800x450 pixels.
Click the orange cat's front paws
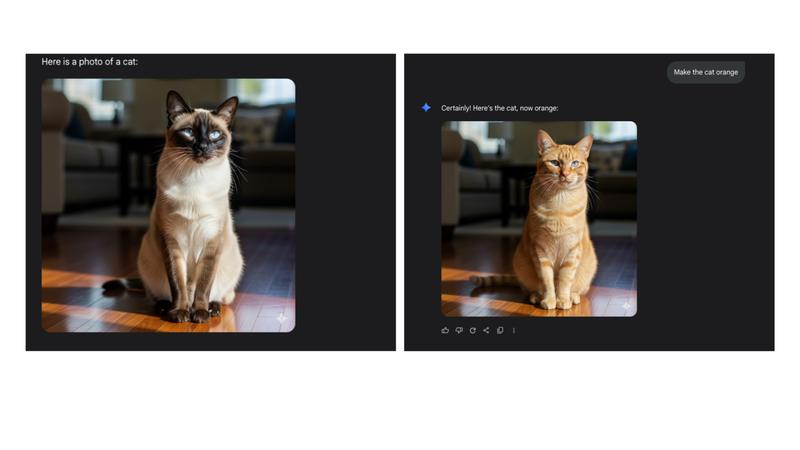[555, 300]
